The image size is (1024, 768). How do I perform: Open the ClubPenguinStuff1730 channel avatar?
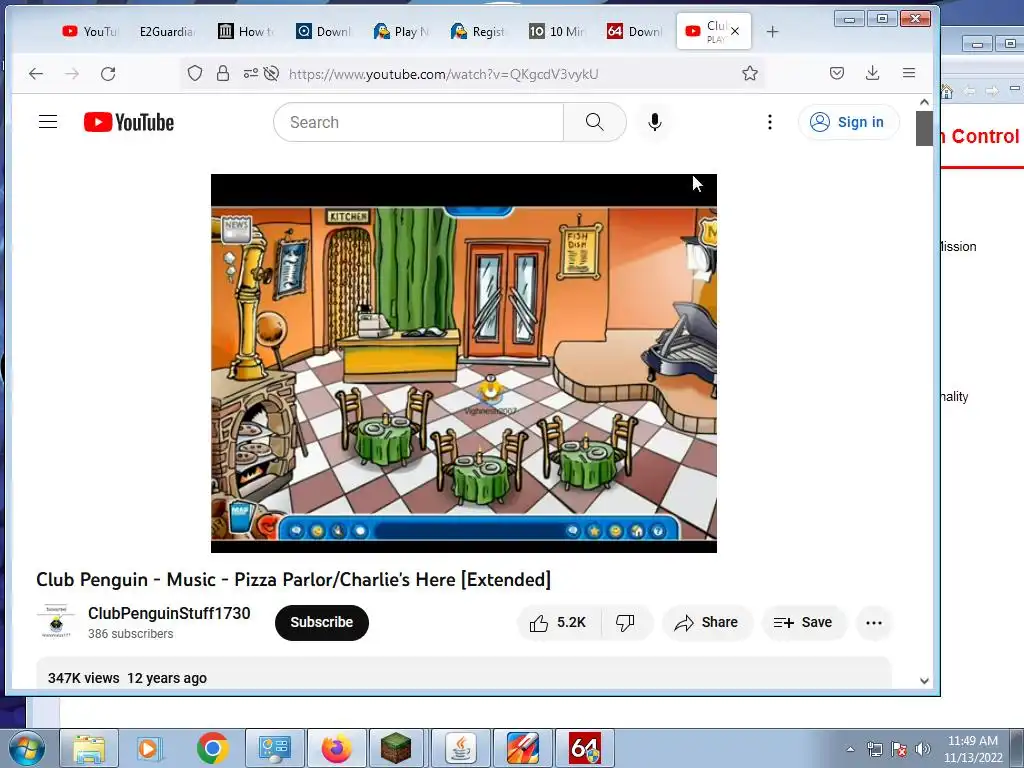point(56,622)
